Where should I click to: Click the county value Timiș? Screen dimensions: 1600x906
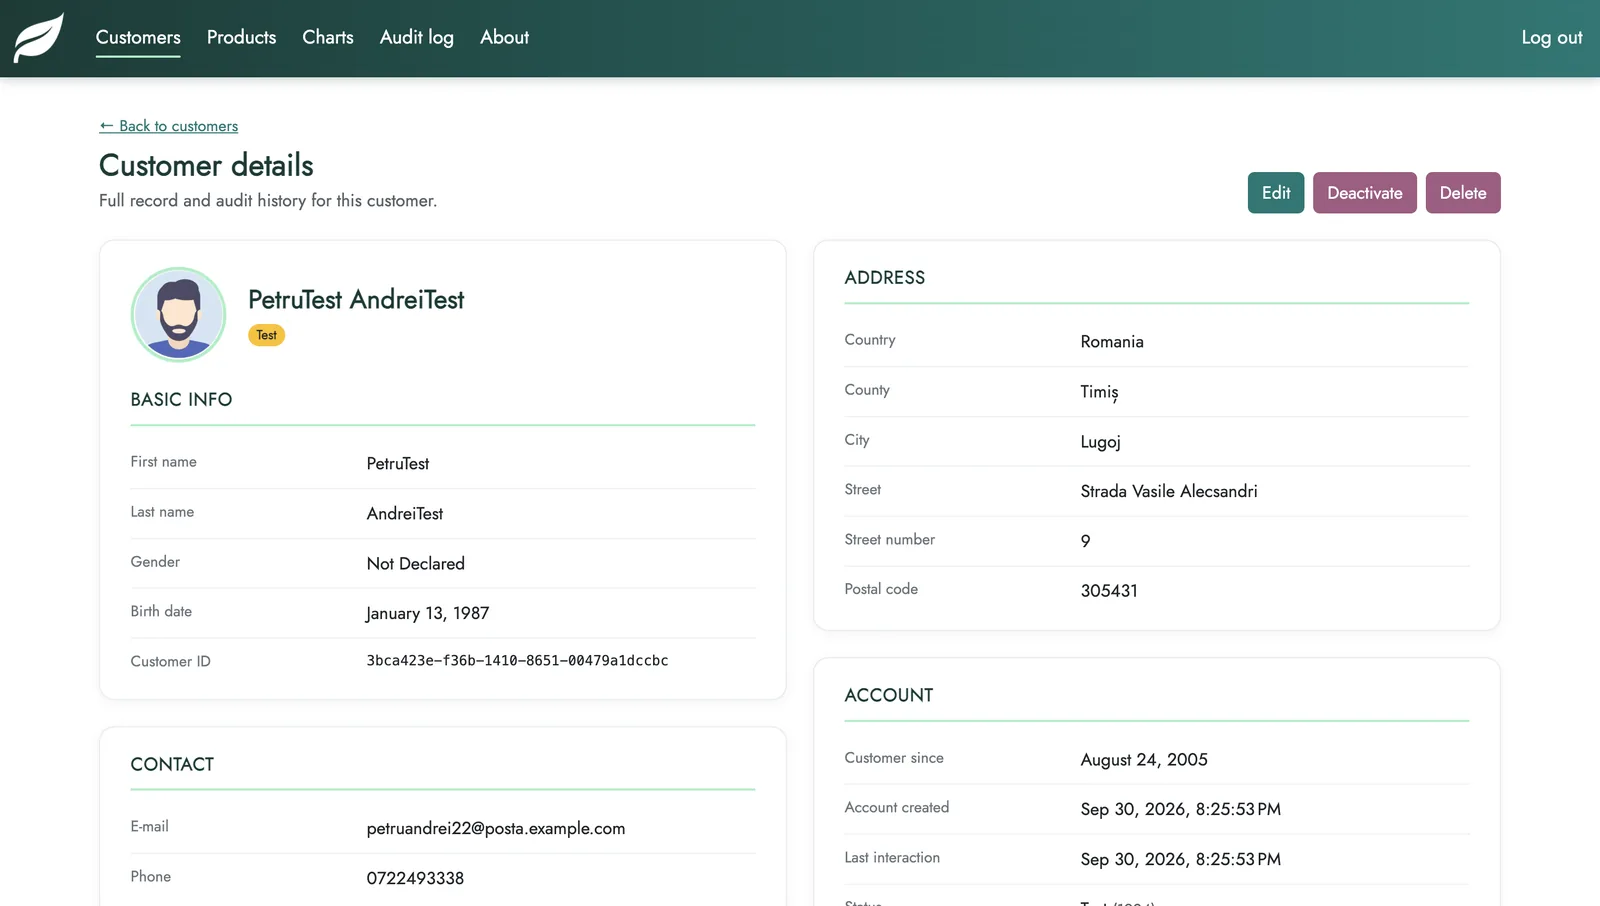click(1099, 392)
